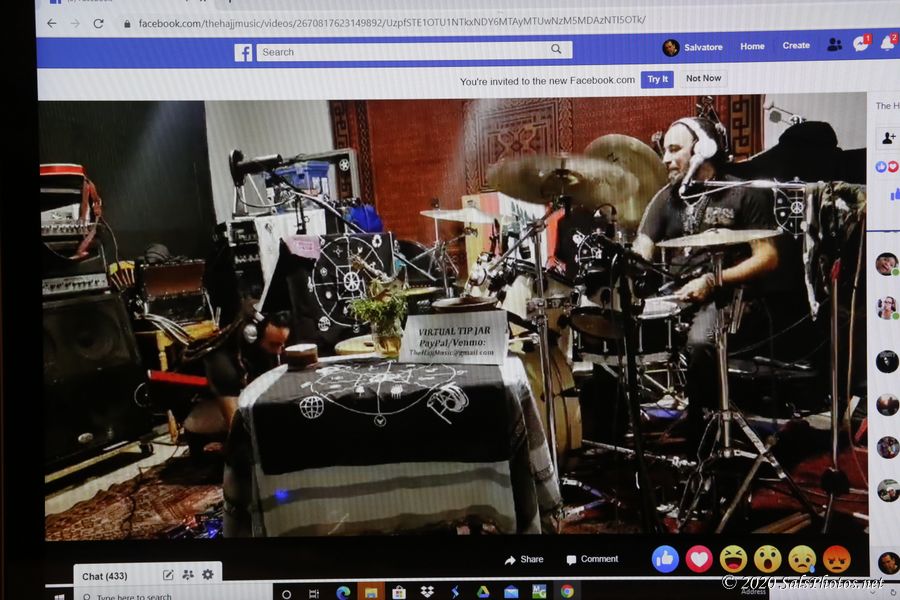Choose the Wow reaction emoji
Screen dimensions: 900x600
(767, 558)
